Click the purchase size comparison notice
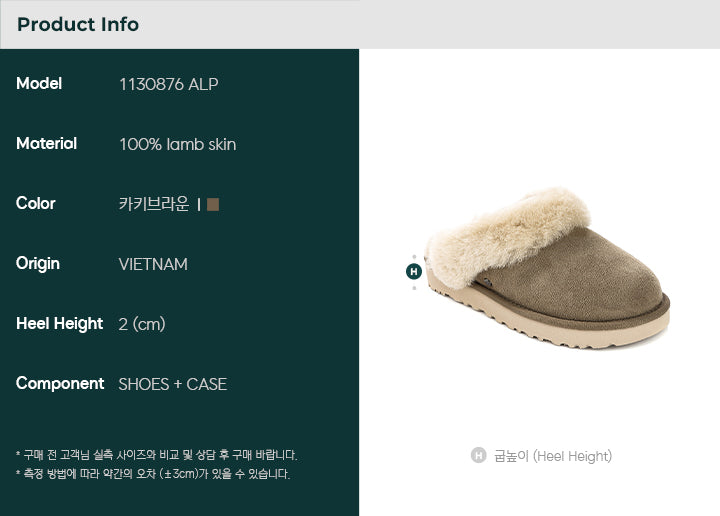Viewport: 720px width, 516px height. point(157,455)
